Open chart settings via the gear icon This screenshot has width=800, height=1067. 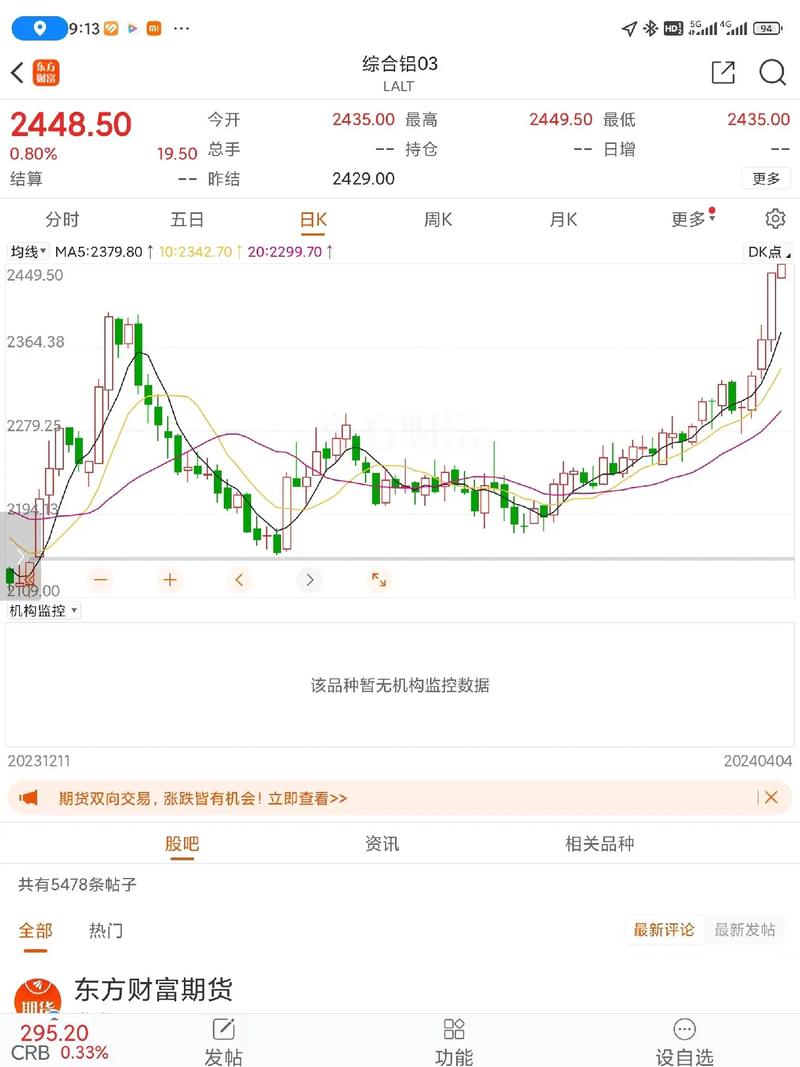click(774, 218)
